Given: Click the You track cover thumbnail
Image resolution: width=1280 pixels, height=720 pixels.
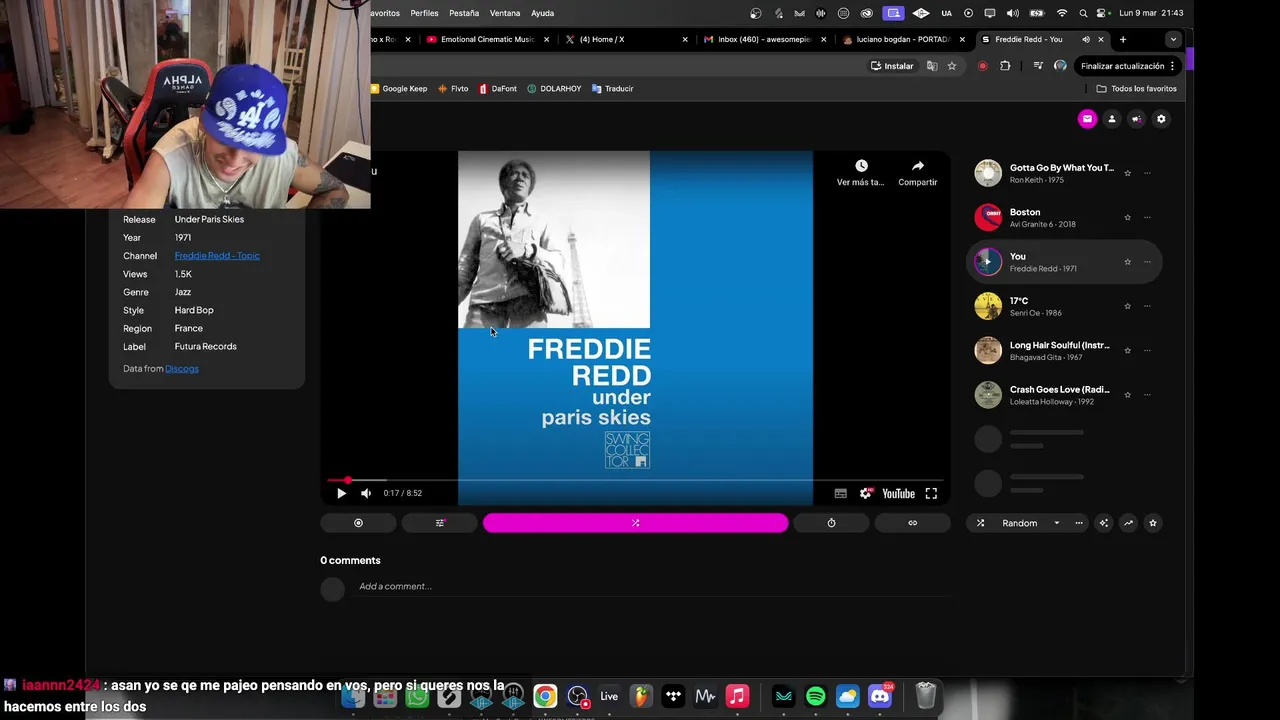Looking at the screenshot, I should tap(988, 262).
